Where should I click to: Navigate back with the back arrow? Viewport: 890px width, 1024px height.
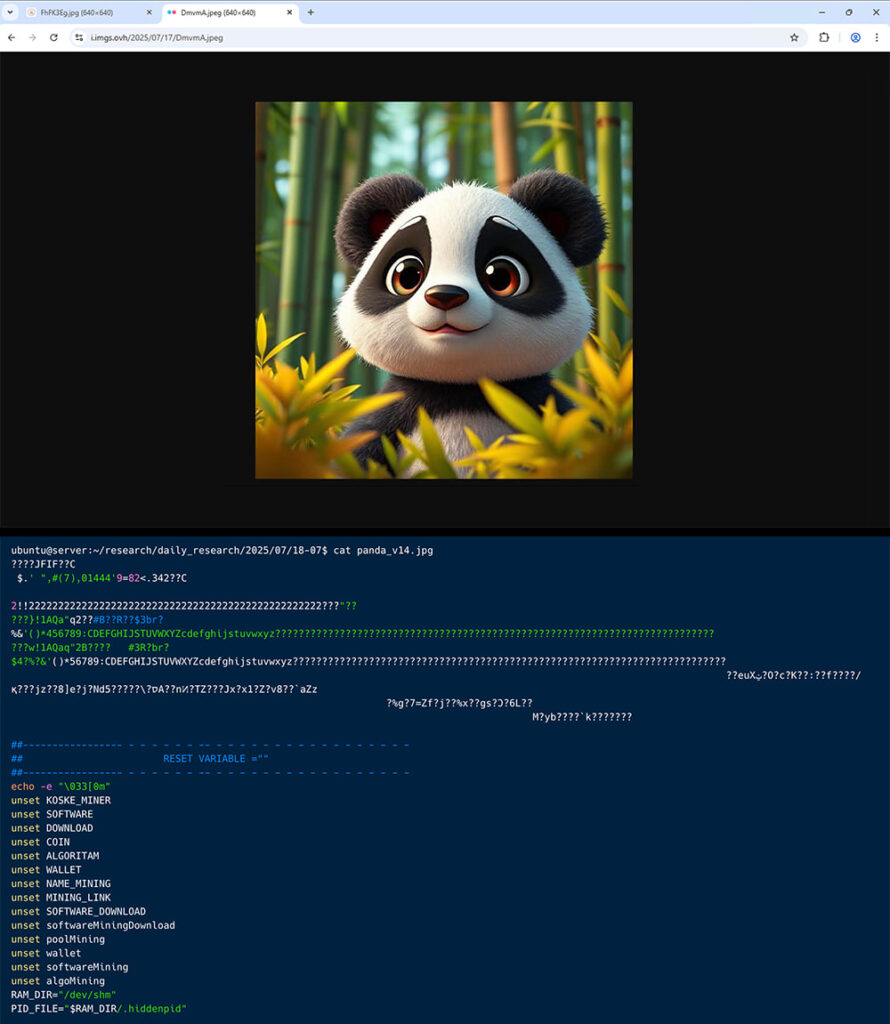click(x=11, y=37)
